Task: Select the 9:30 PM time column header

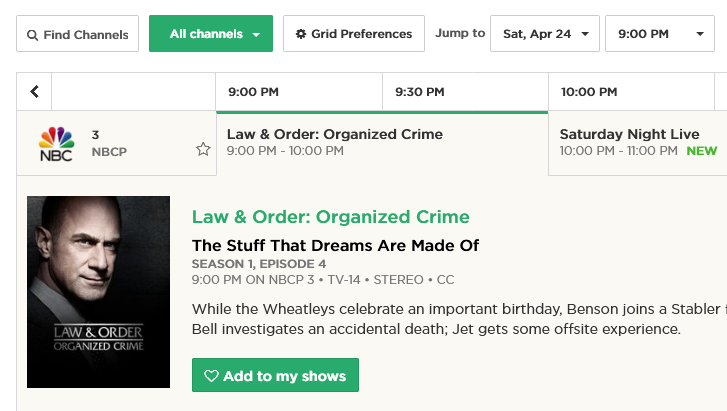Action: click(420, 92)
